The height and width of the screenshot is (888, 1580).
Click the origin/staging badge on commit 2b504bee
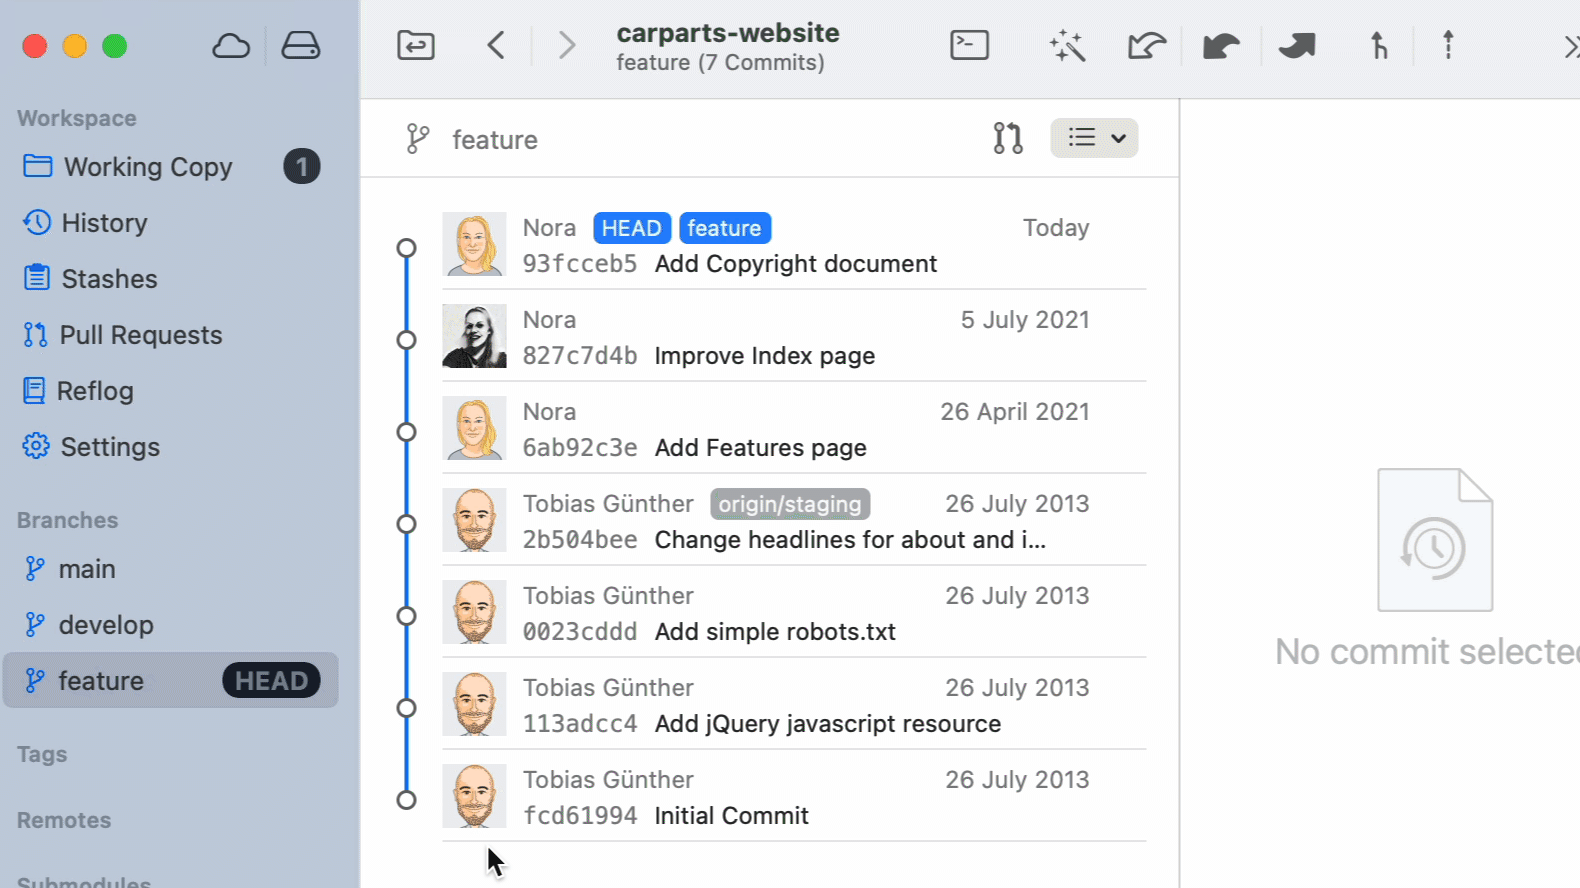790,504
